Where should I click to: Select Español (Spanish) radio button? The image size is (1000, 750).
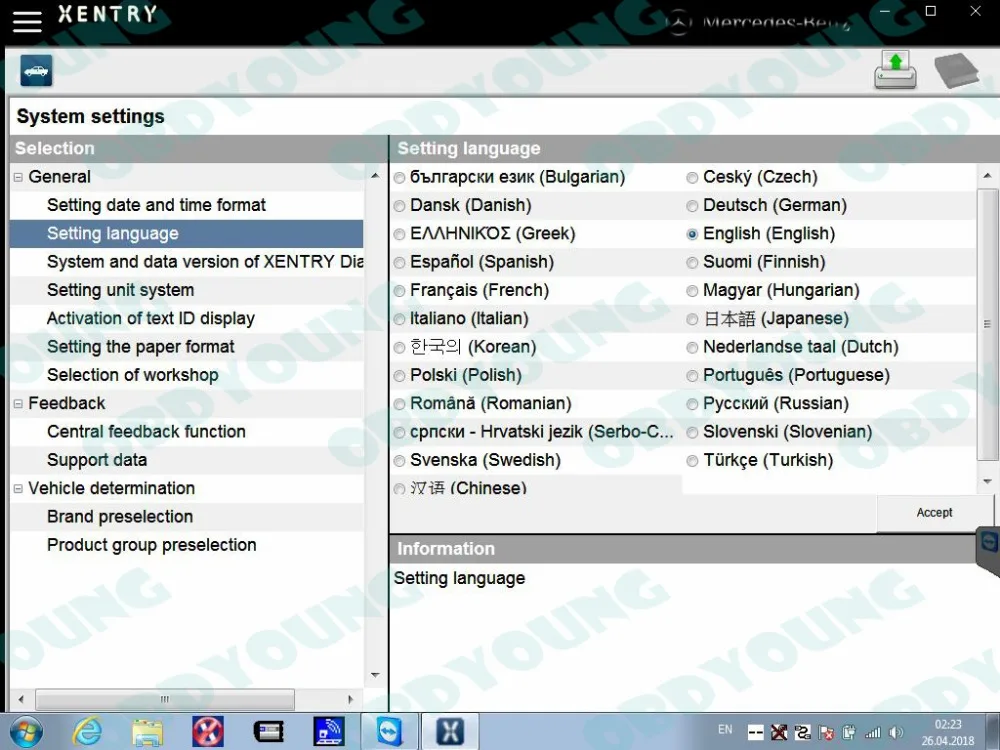pyautogui.click(x=399, y=263)
